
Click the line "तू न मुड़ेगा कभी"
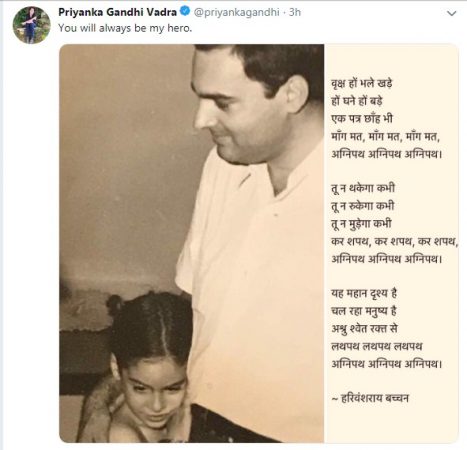point(361,223)
